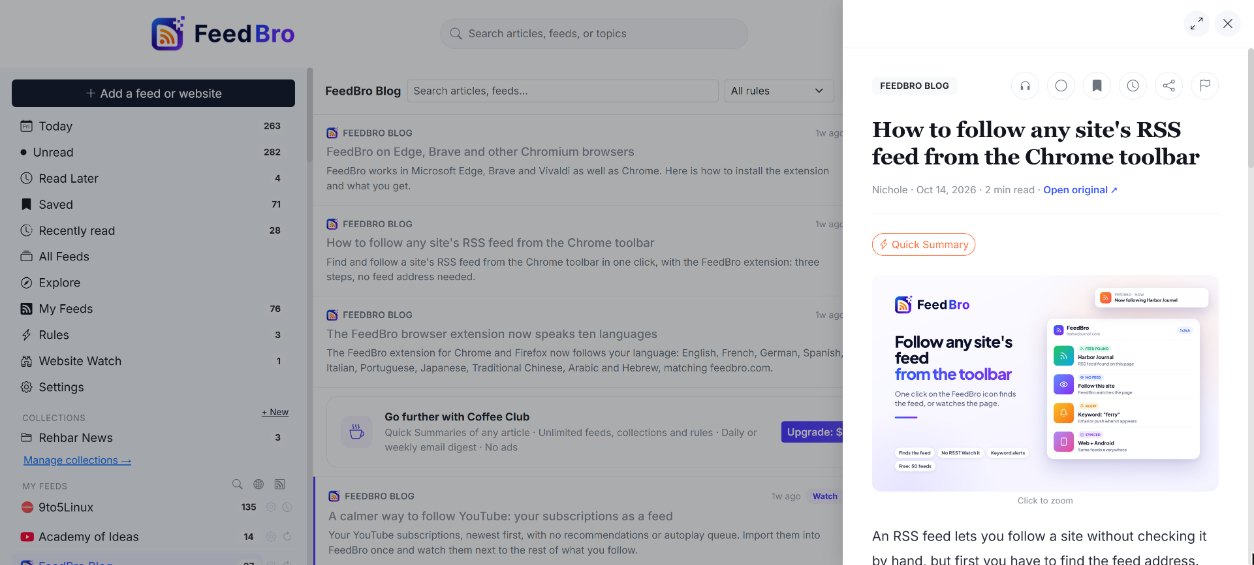The width and height of the screenshot is (1254, 565).
Task: Click the Coffee Club cup icon
Action: pos(355,432)
